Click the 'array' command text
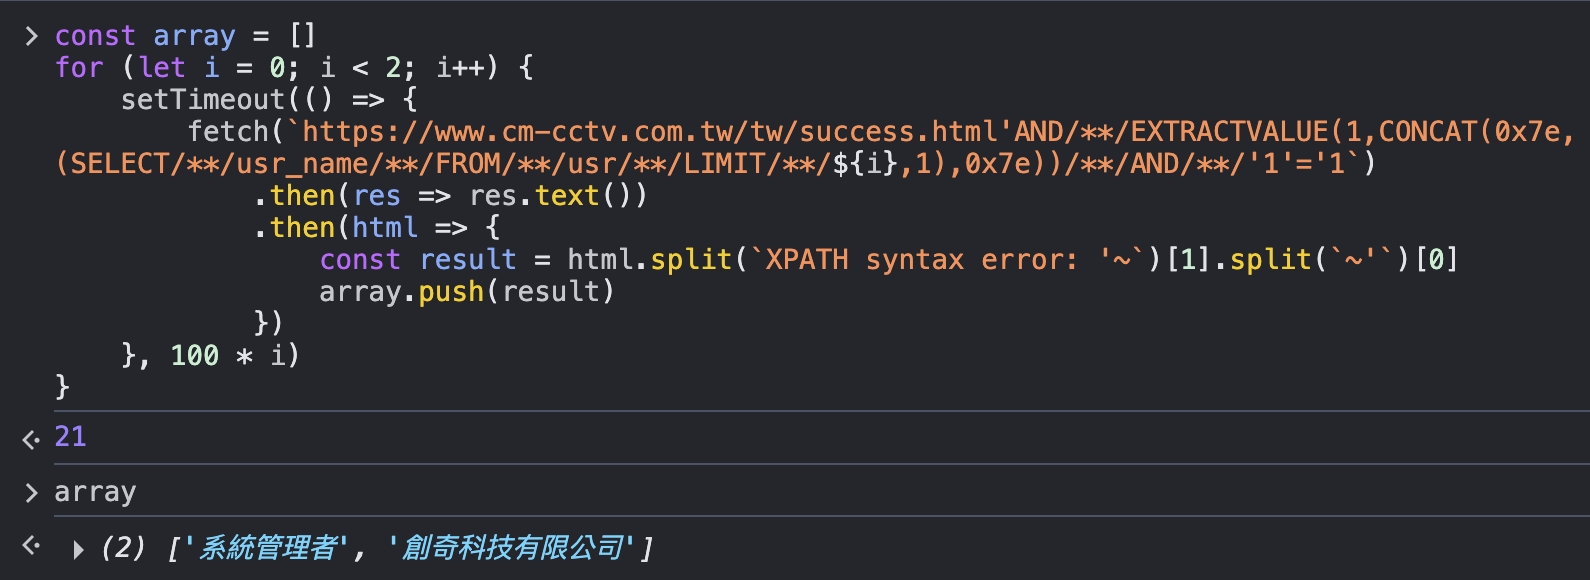Image resolution: width=1590 pixels, height=580 pixels. tap(95, 492)
